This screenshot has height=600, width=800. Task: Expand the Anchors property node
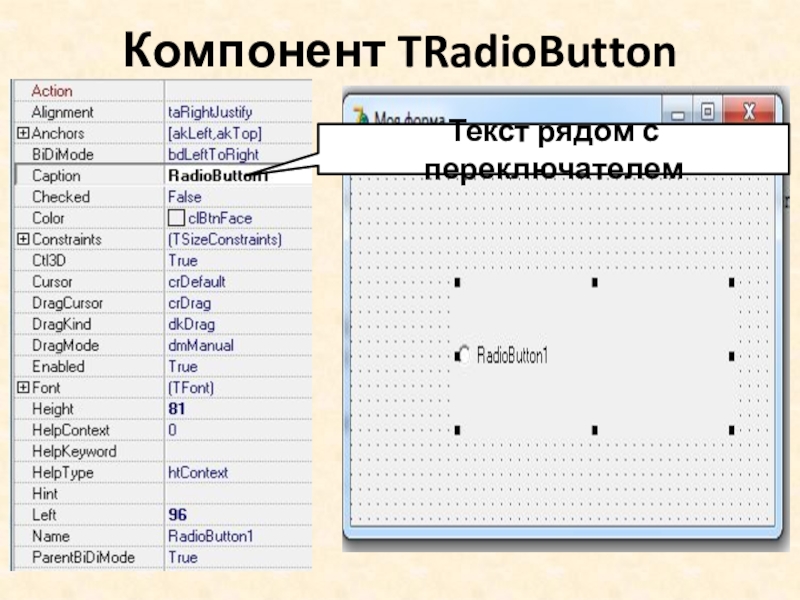tap(23, 133)
